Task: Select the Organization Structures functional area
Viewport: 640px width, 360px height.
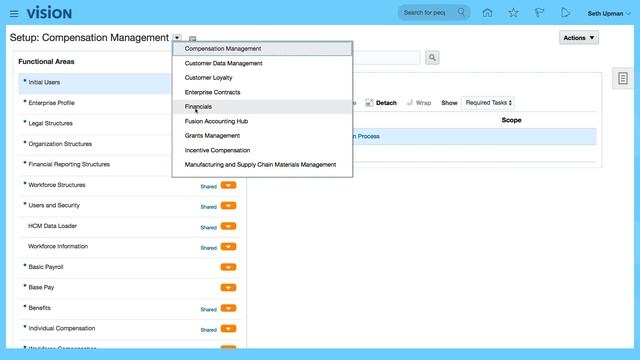Action: pos(60,144)
